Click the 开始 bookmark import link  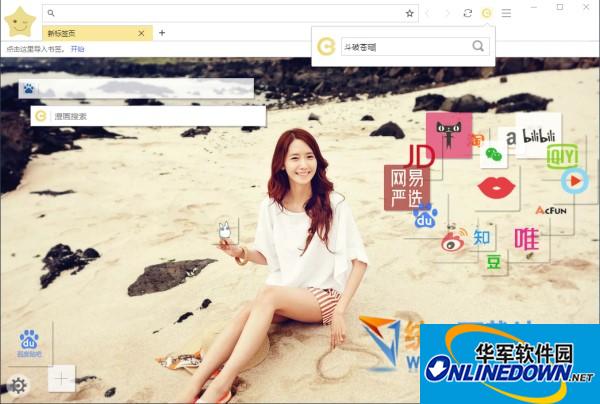pyautogui.click(x=77, y=48)
